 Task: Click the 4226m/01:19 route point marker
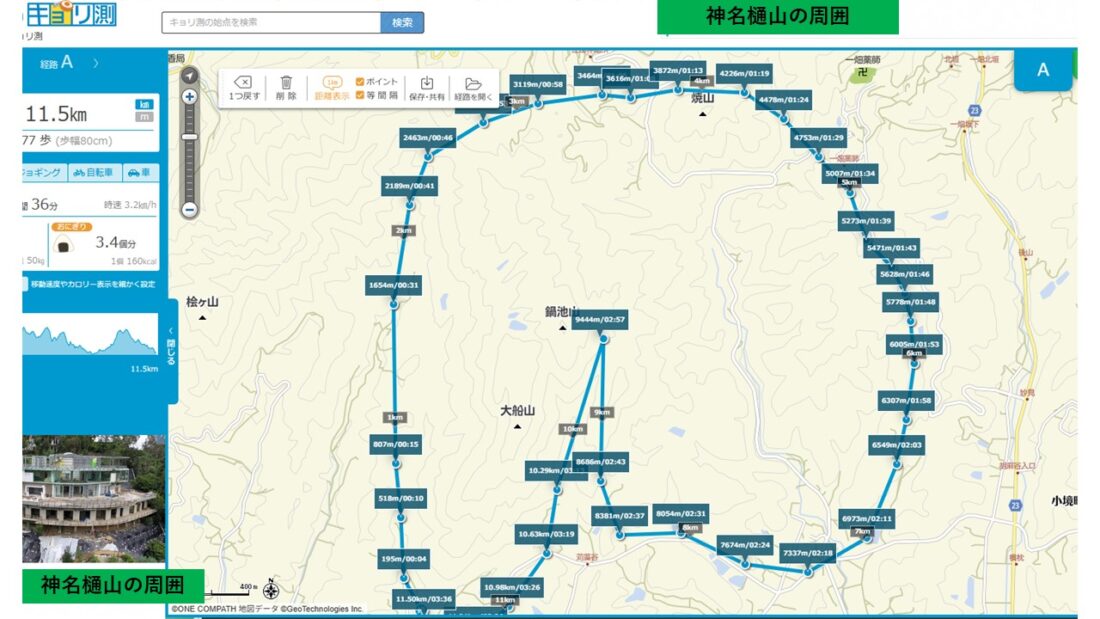click(744, 74)
